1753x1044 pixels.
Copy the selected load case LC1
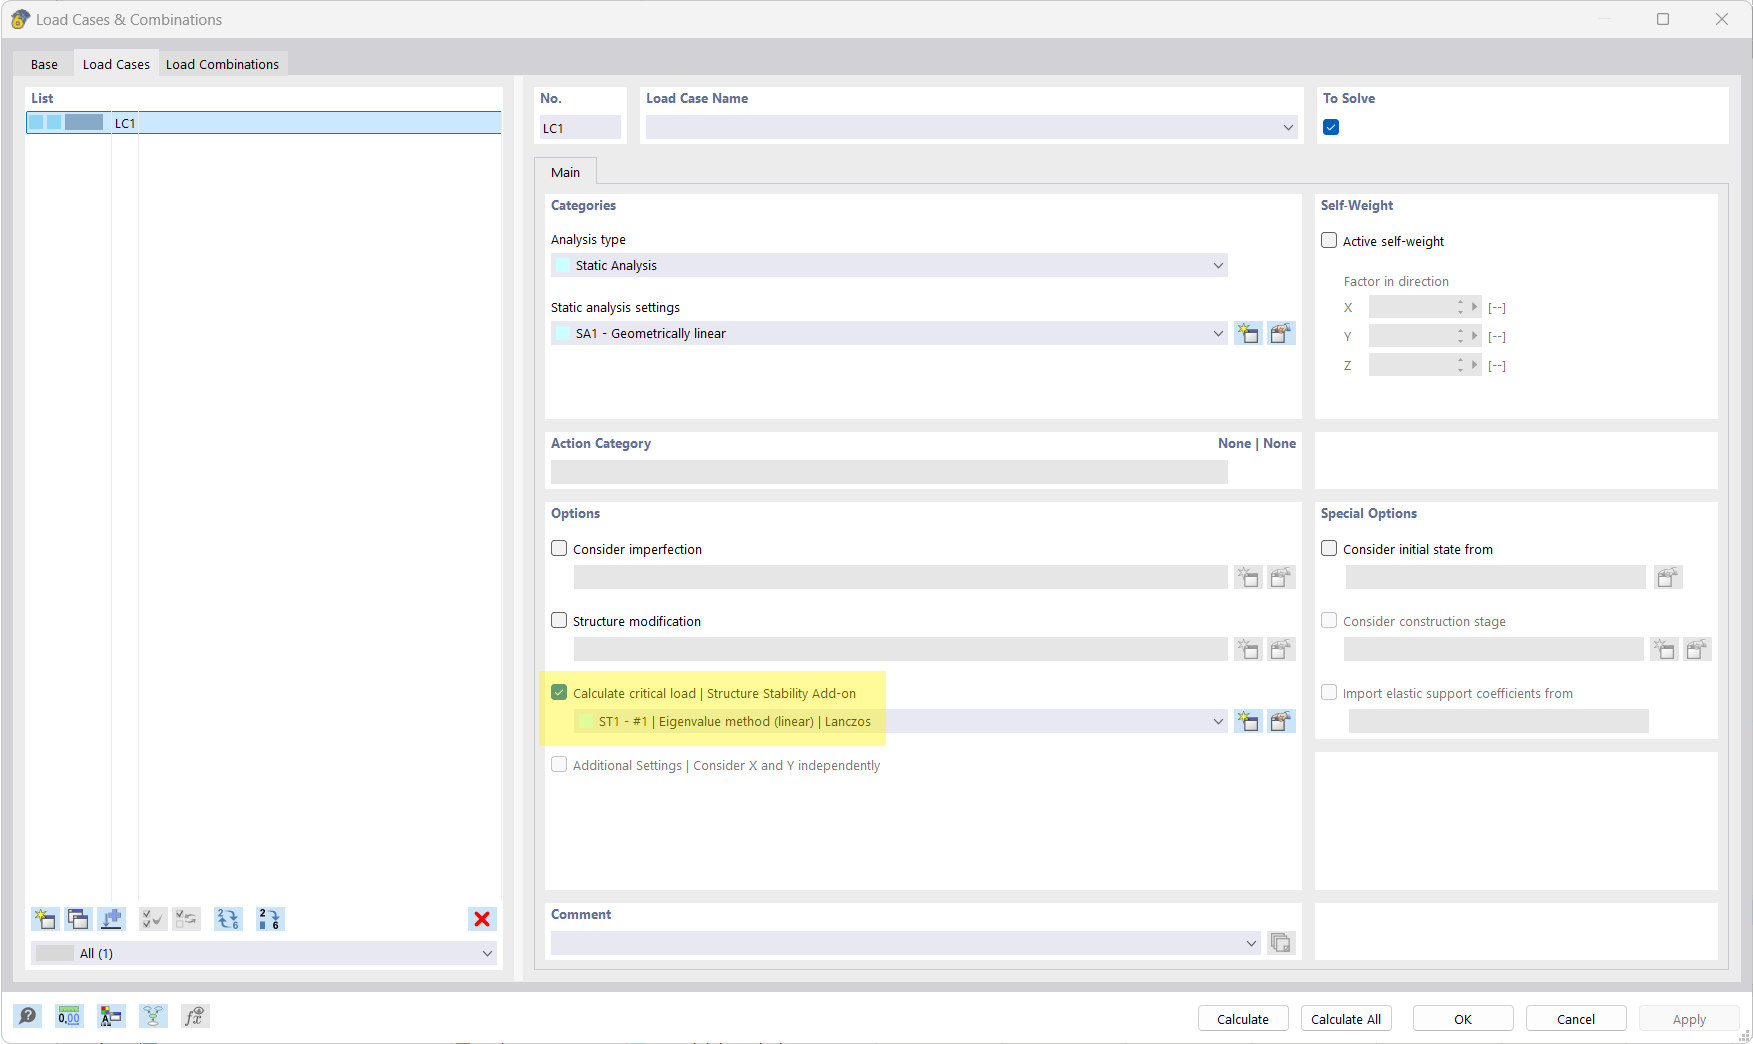77,919
